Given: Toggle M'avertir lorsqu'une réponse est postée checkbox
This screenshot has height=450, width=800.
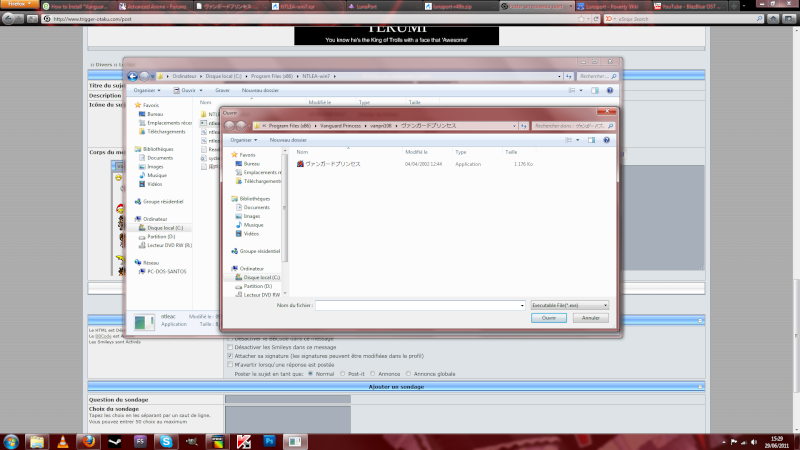Looking at the screenshot, I should coord(230,364).
